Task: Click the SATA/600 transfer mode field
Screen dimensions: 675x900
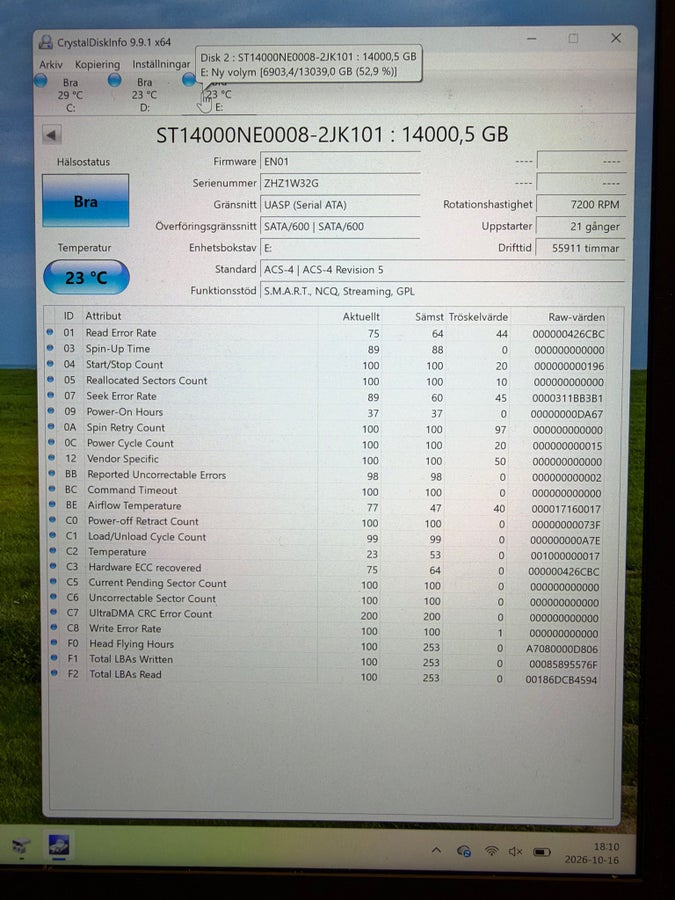Action: [x=340, y=227]
